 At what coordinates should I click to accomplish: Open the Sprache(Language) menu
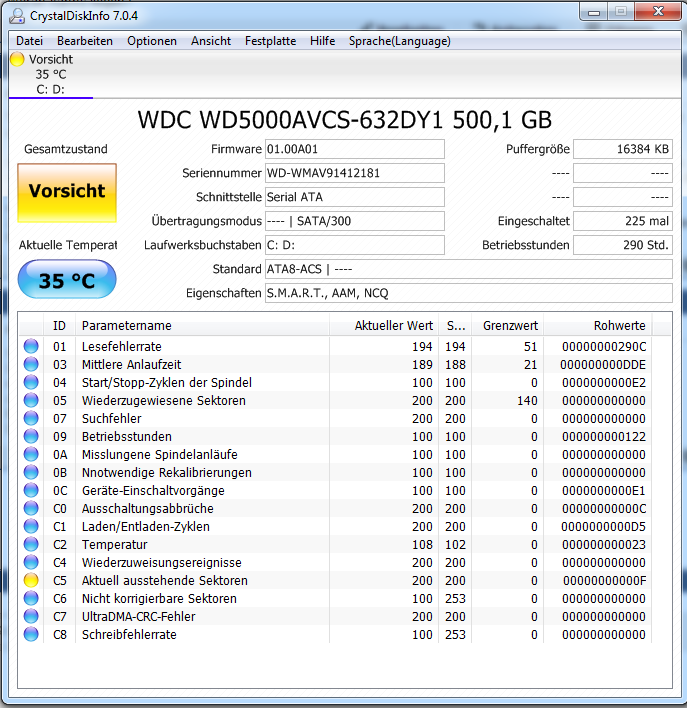pos(400,41)
